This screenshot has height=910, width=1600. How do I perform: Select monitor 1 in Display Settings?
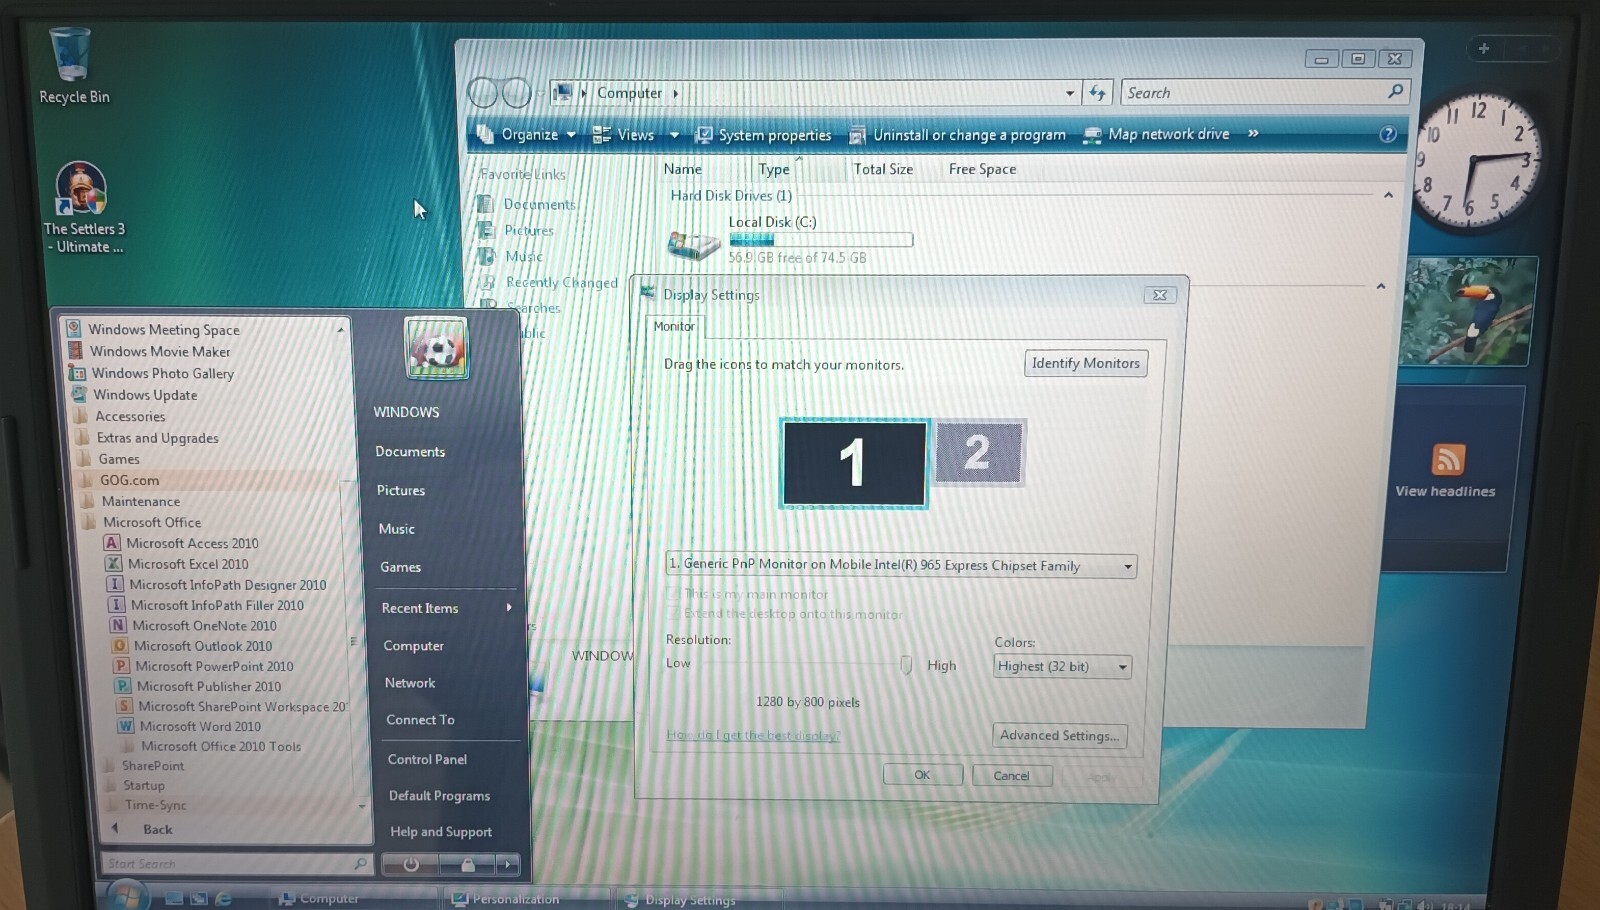click(x=854, y=464)
